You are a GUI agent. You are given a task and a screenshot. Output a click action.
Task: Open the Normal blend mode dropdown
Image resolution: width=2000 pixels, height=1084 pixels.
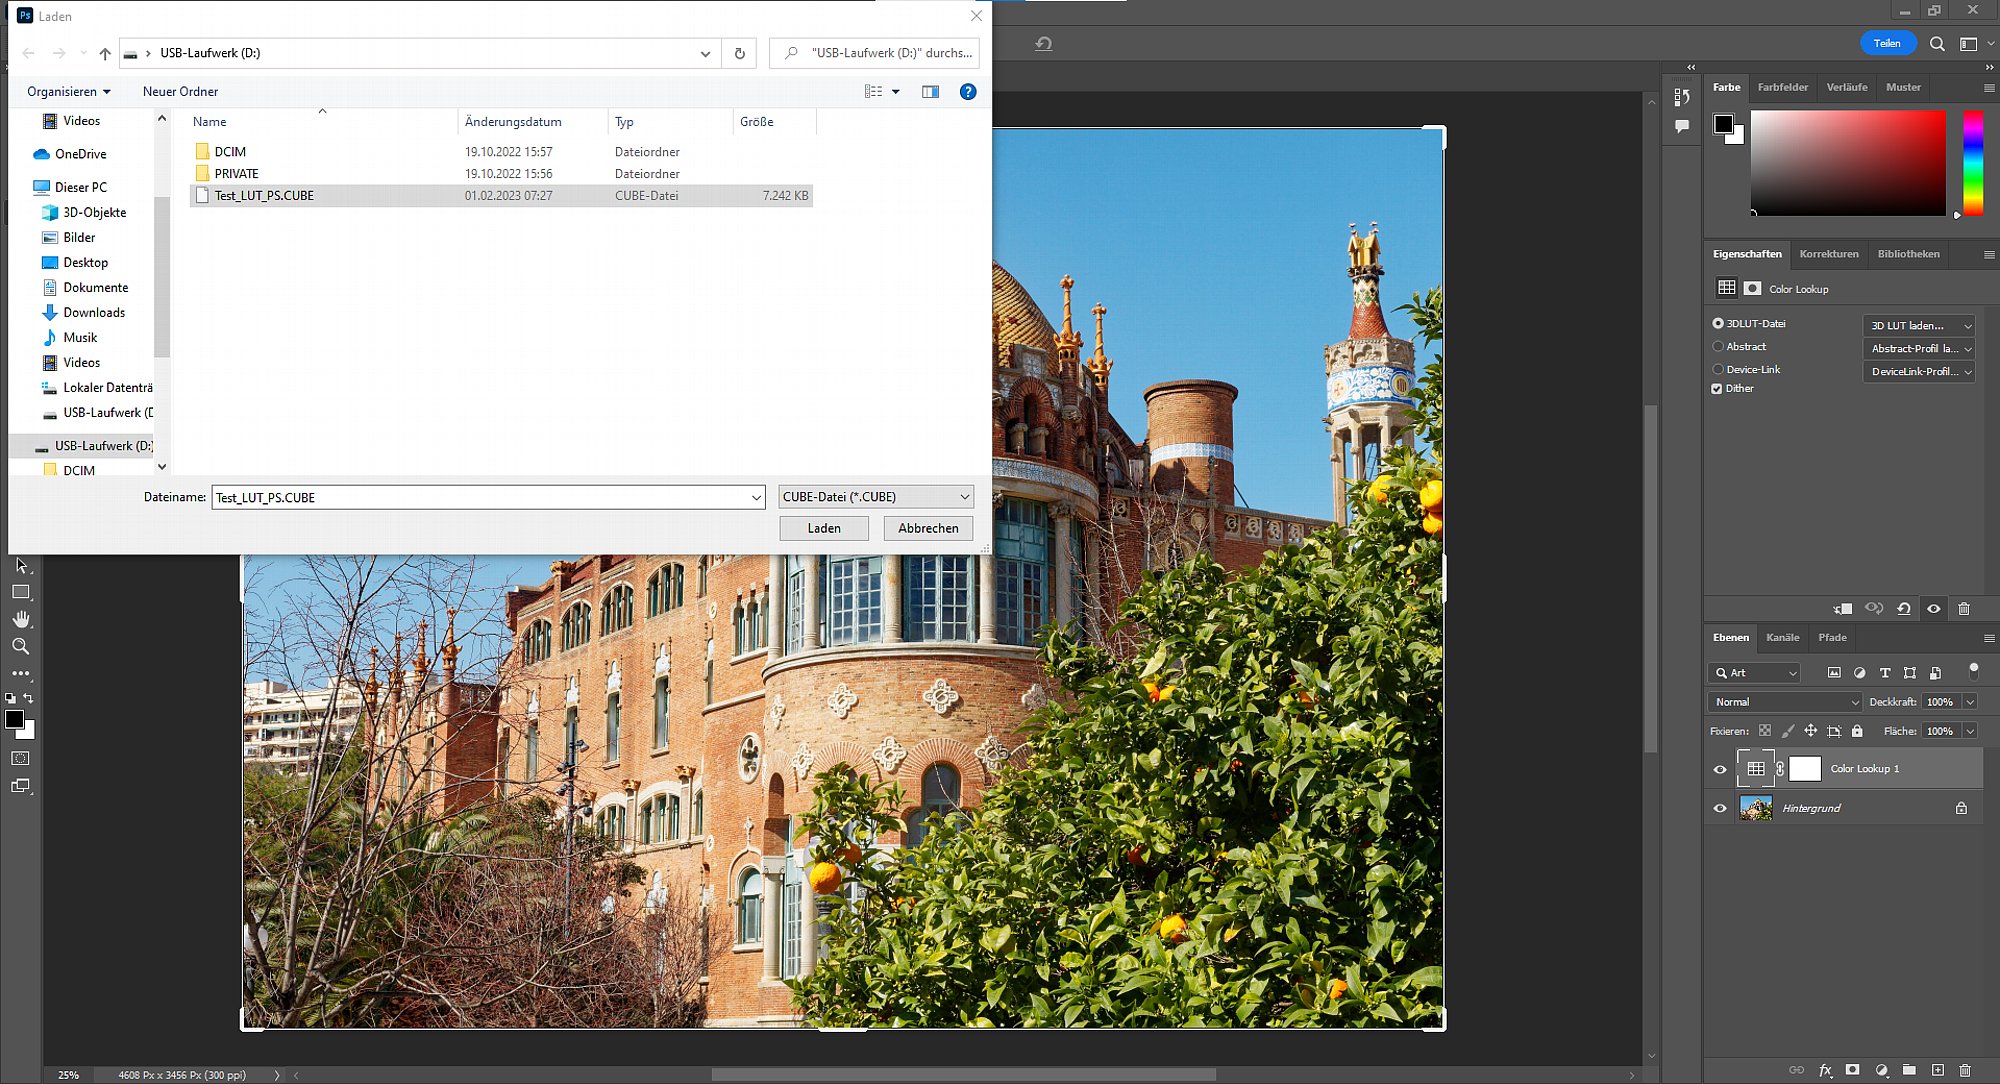(1785, 702)
